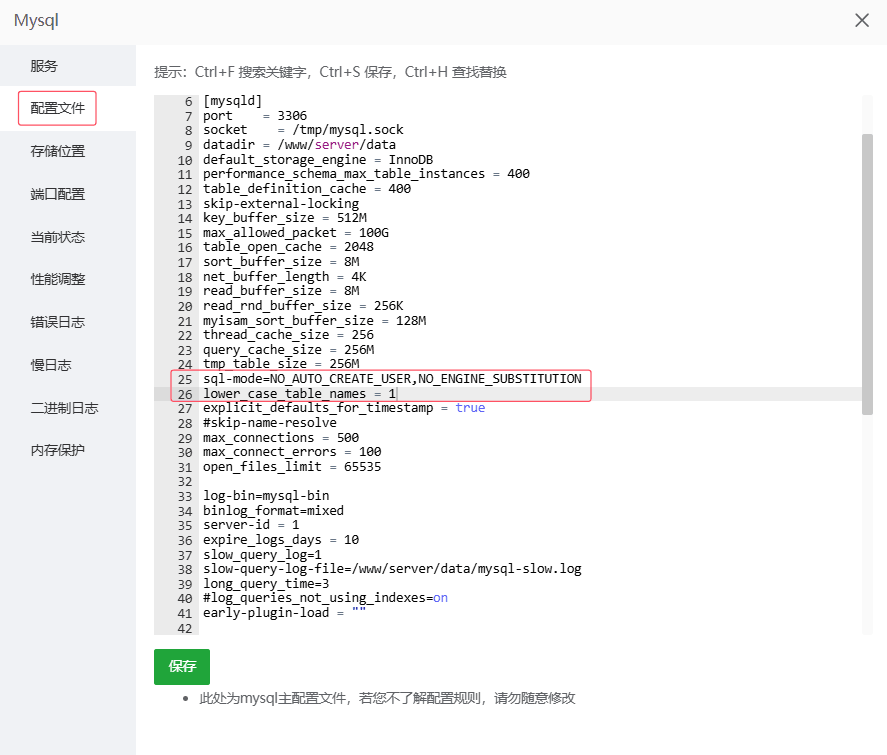Click the server-id = 1 line
Viewport: 887px width, 755px height.
click(x=251, y=525)
